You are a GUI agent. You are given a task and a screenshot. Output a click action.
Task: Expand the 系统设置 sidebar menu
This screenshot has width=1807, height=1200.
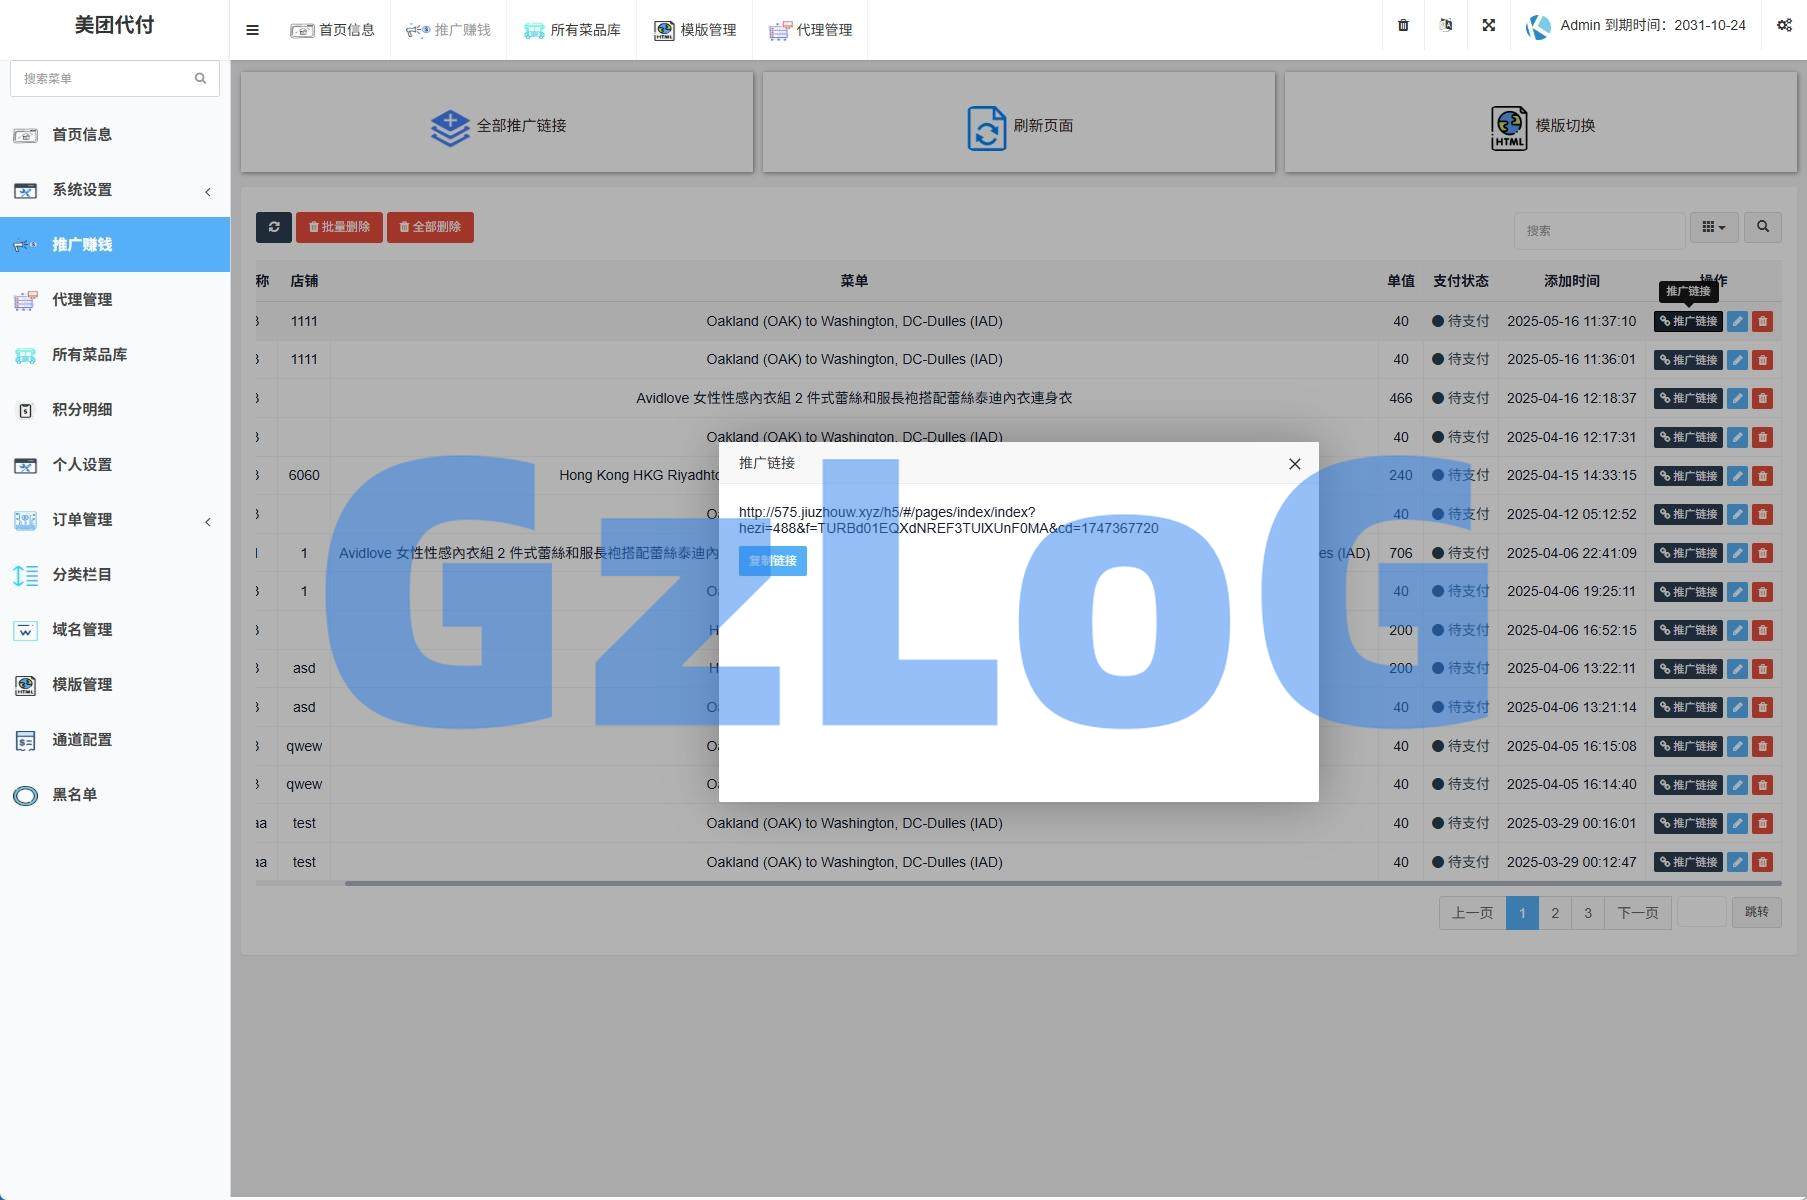pyautogui.click(x=114, y=190)
